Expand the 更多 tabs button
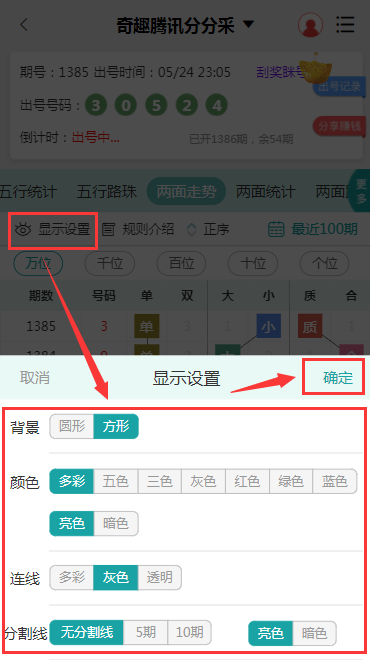The image size is (370, 661). click(360, 191)
